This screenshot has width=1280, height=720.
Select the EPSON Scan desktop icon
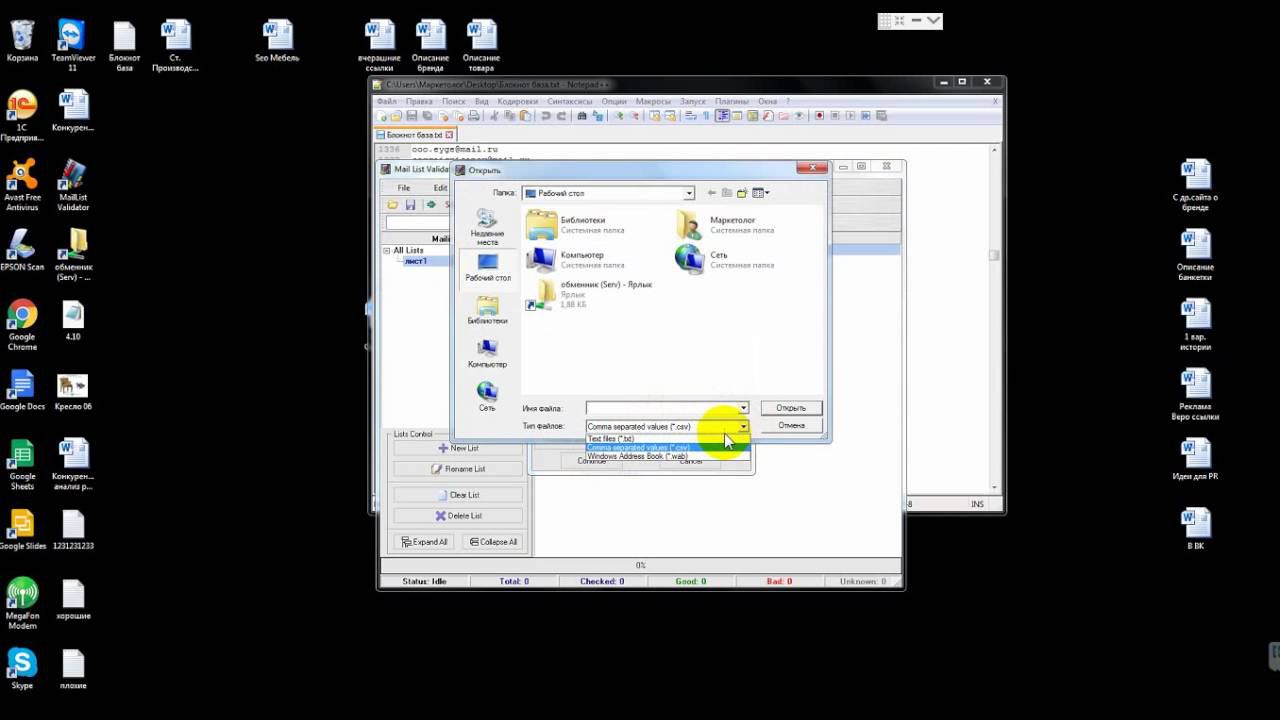[22, 250]
